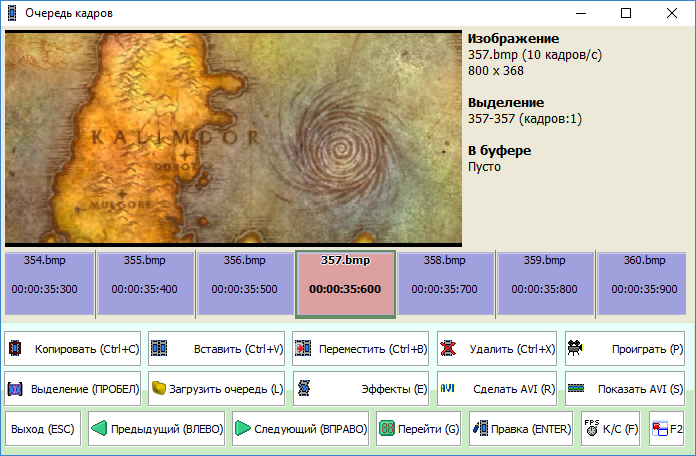
Task: Hit the red X Удалить icon
Action: (x=448, y=349)
